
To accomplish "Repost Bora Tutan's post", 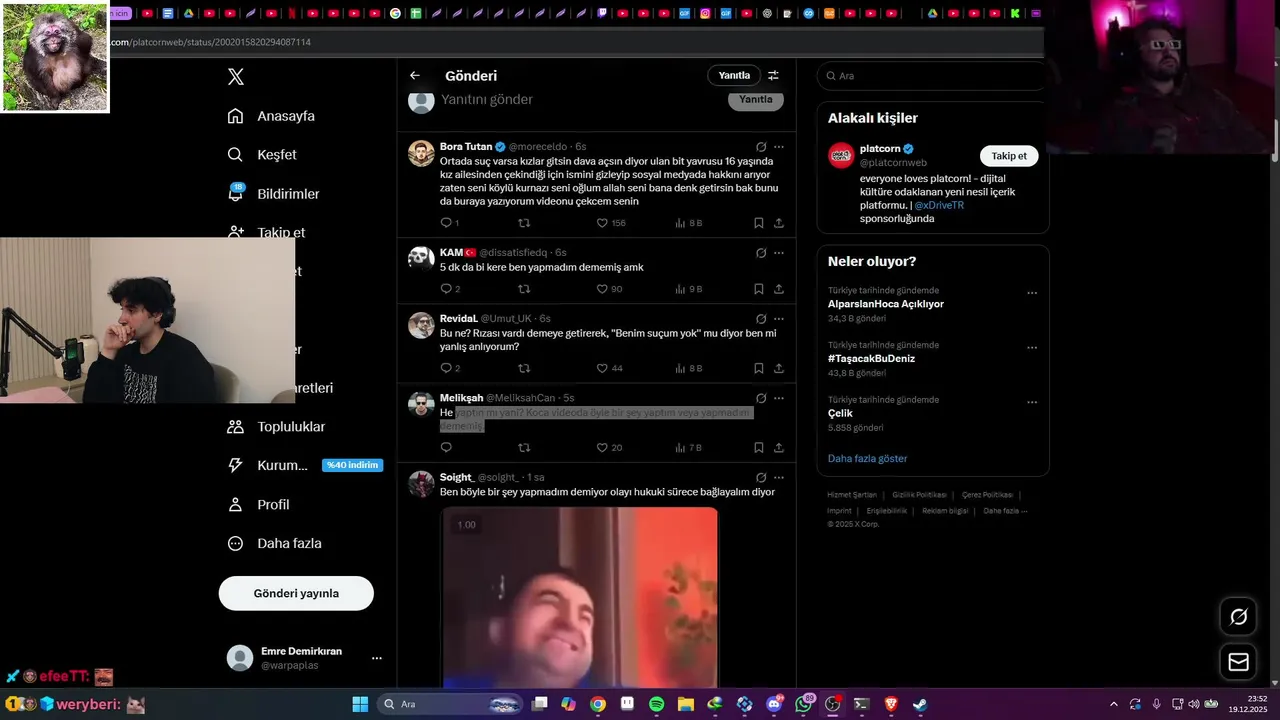I will [x=524, y=223].
